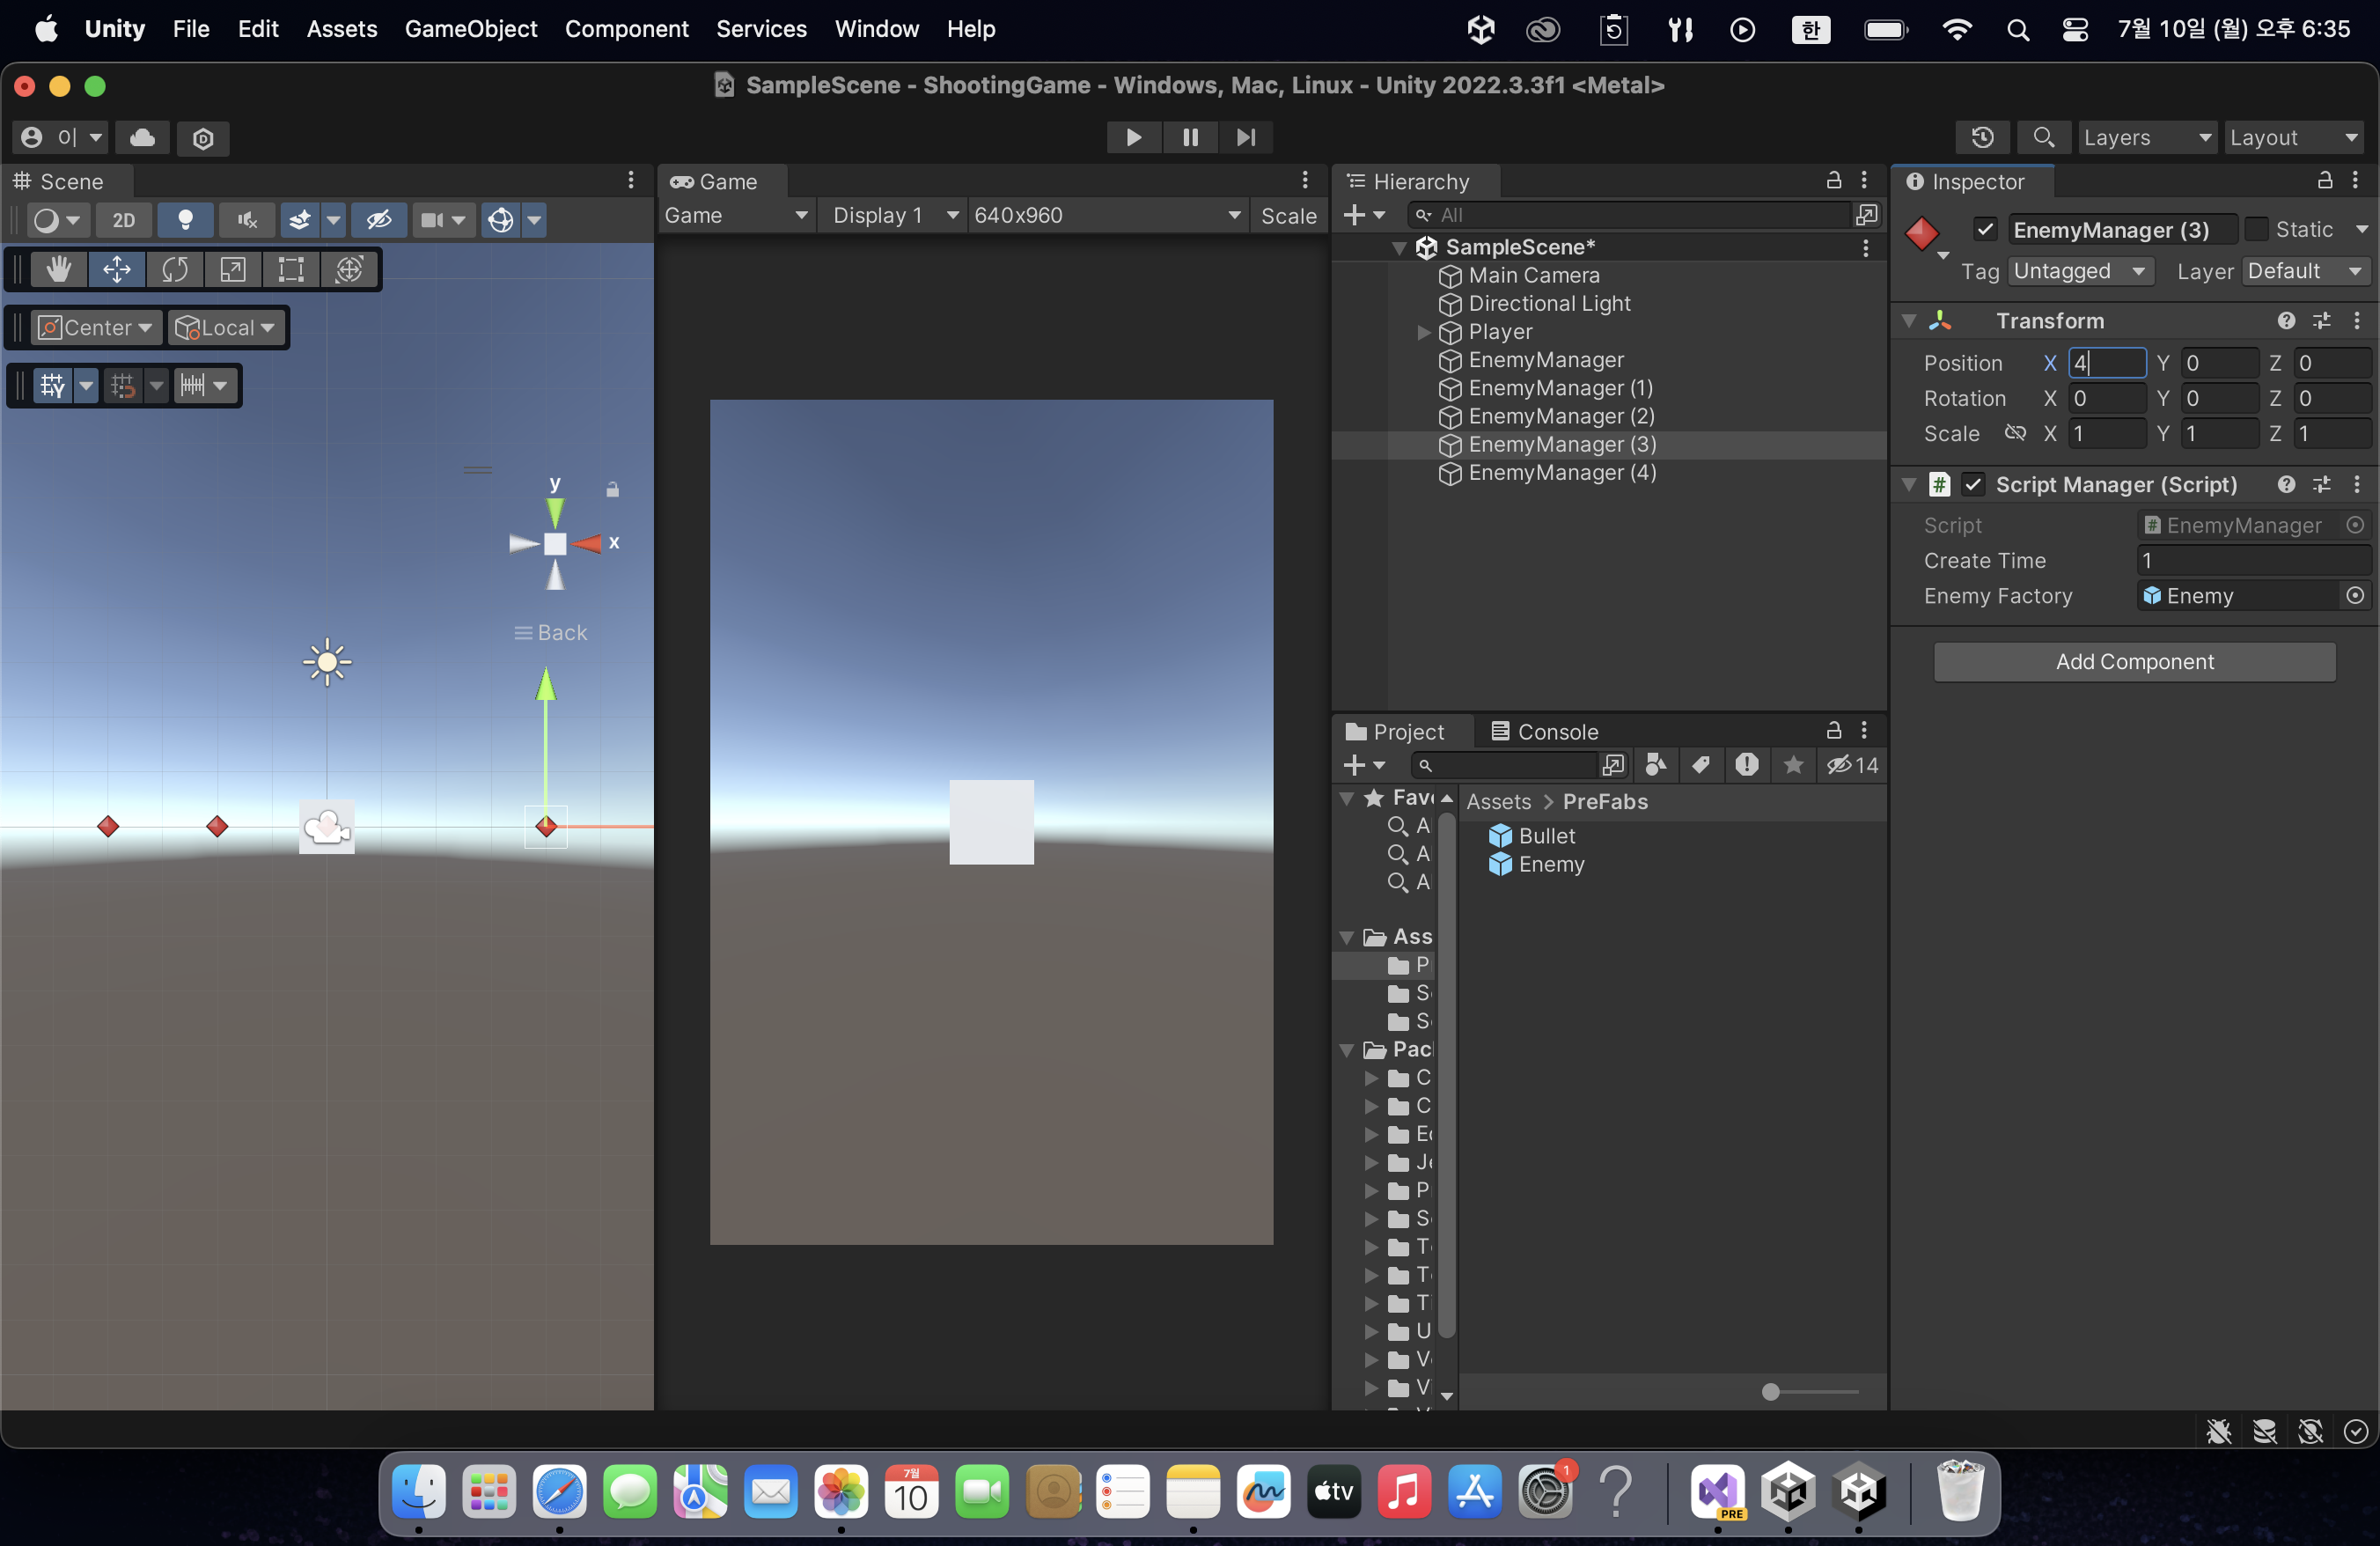Click Add Component button

tap(2134, 662)
